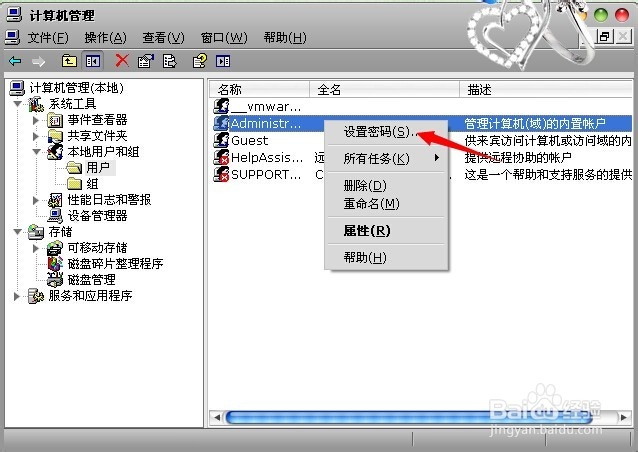The image size is (638, 452).
Task: Click the Export List toolbar icon
Action: (169, 61)
